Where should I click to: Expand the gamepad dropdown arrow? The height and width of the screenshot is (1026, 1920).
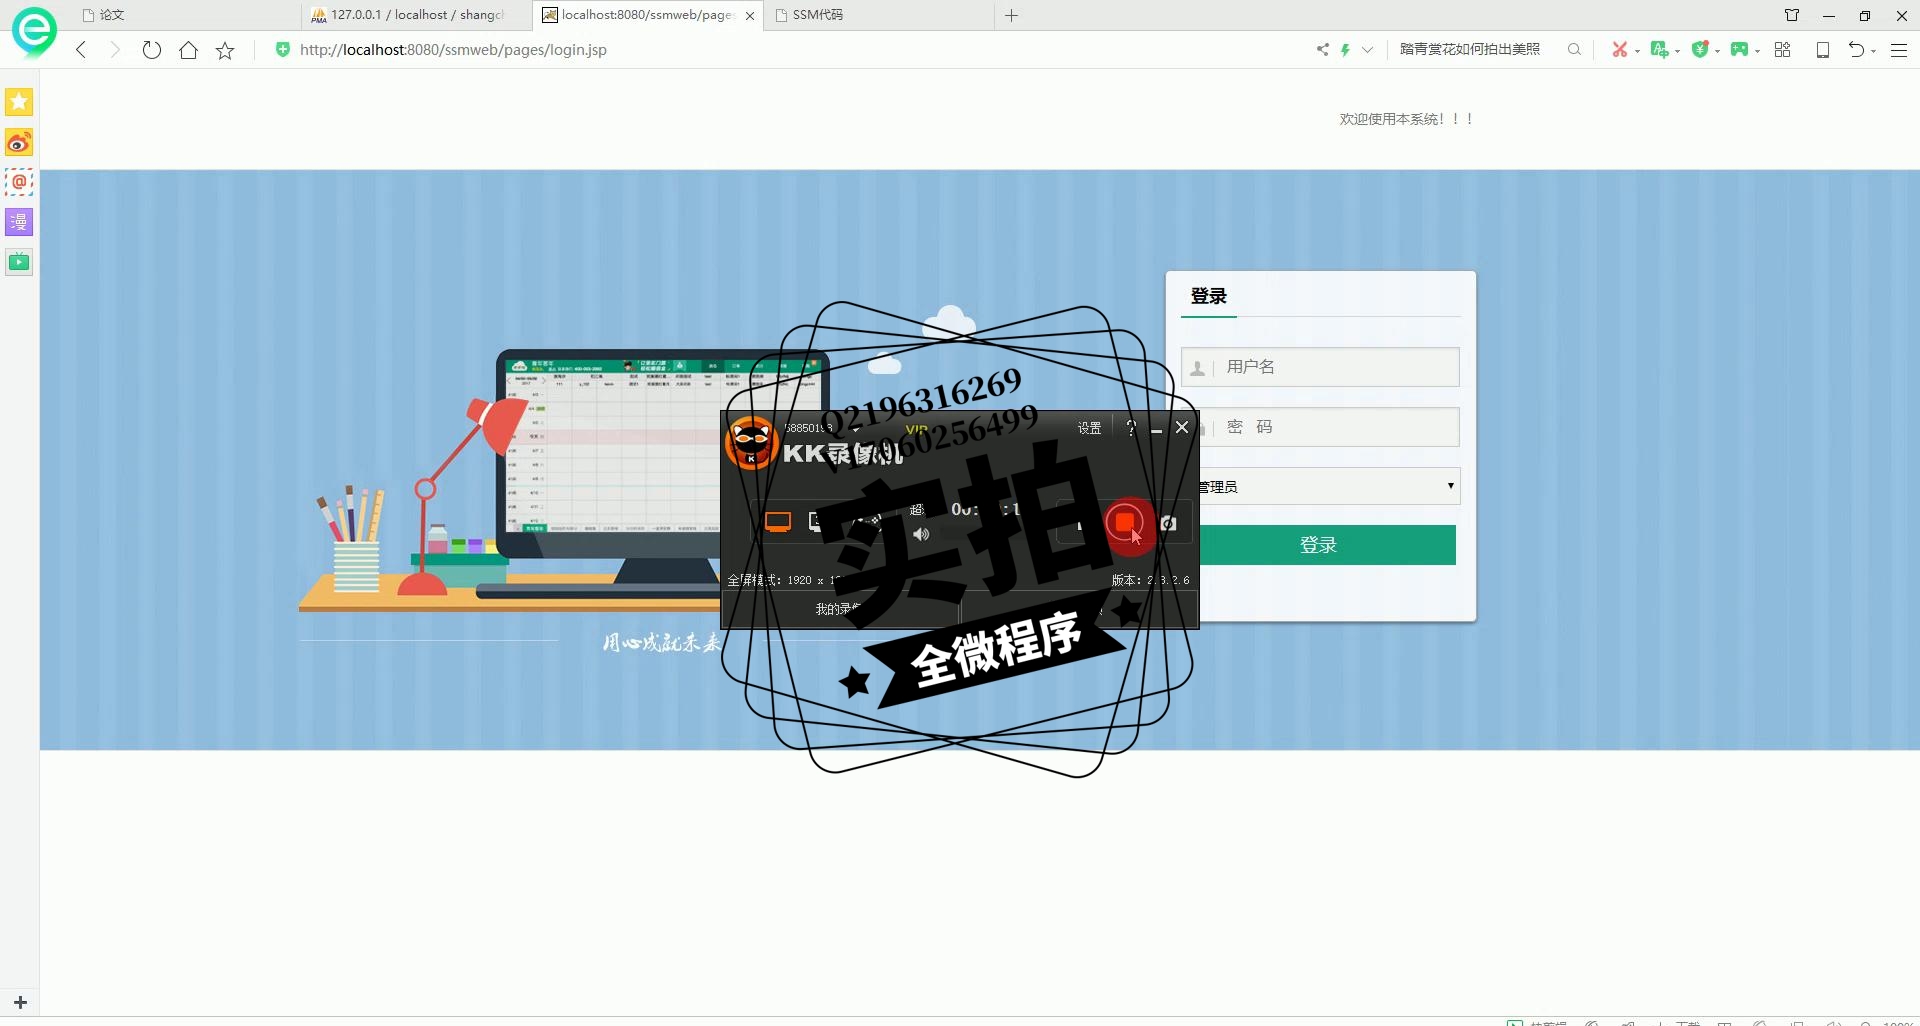(1757, 50)
